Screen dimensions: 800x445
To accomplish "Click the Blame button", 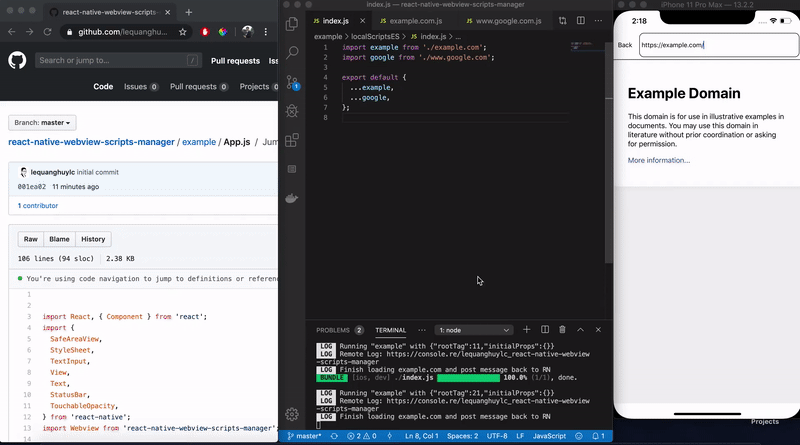I will point(59,239).
